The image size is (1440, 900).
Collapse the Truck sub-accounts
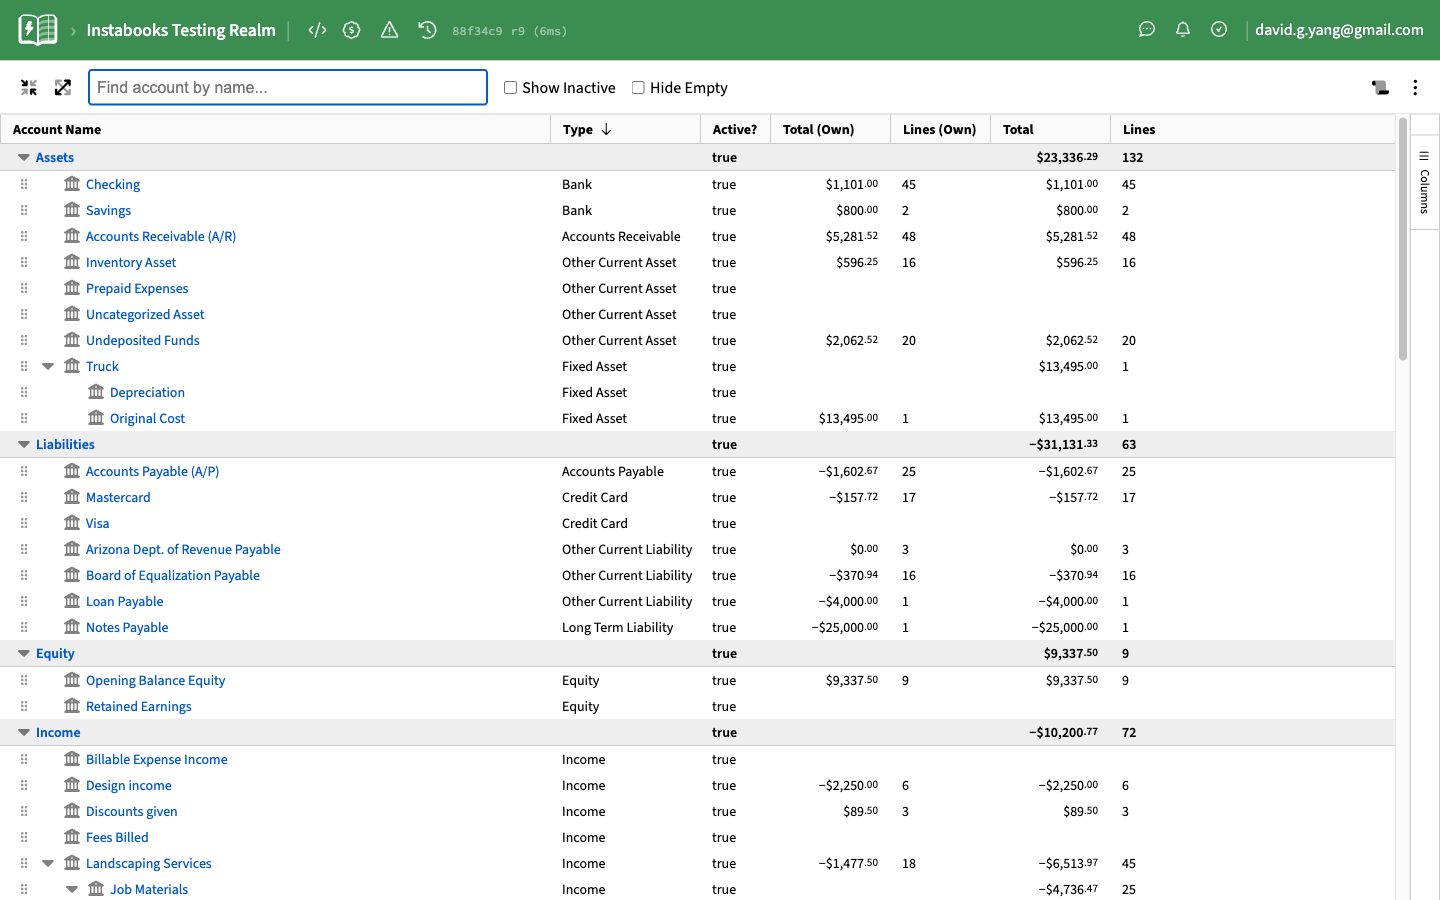coord(48,366)
